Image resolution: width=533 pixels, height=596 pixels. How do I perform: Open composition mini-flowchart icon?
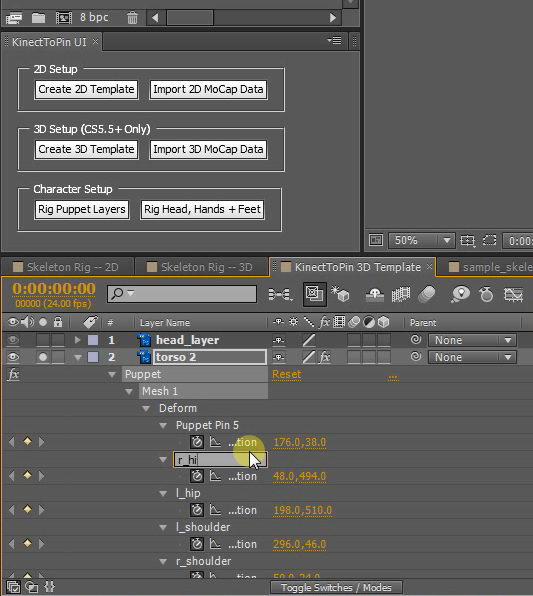(x=280, y=294)
